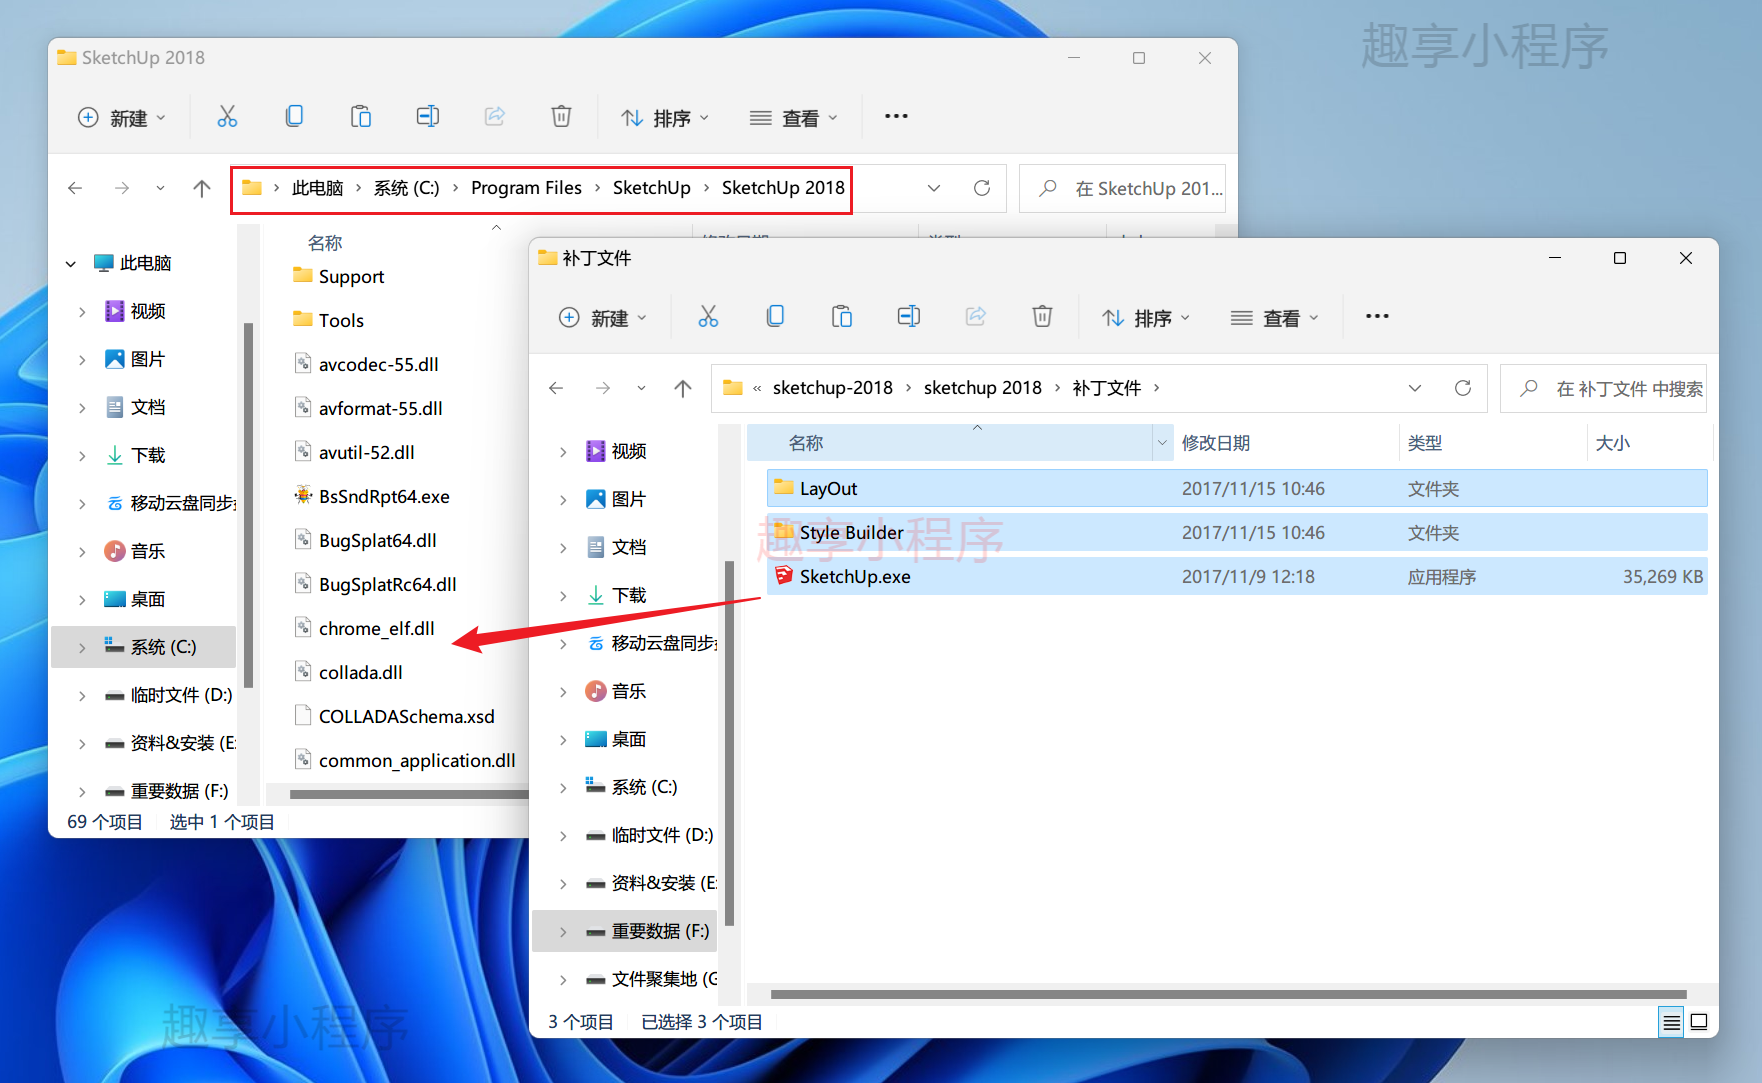Click Cut icon in SketchUp 2018 window toolbar
The width and height of the screenshot is (1762, 1083).
pyautogui.click(x=227, y=117)
